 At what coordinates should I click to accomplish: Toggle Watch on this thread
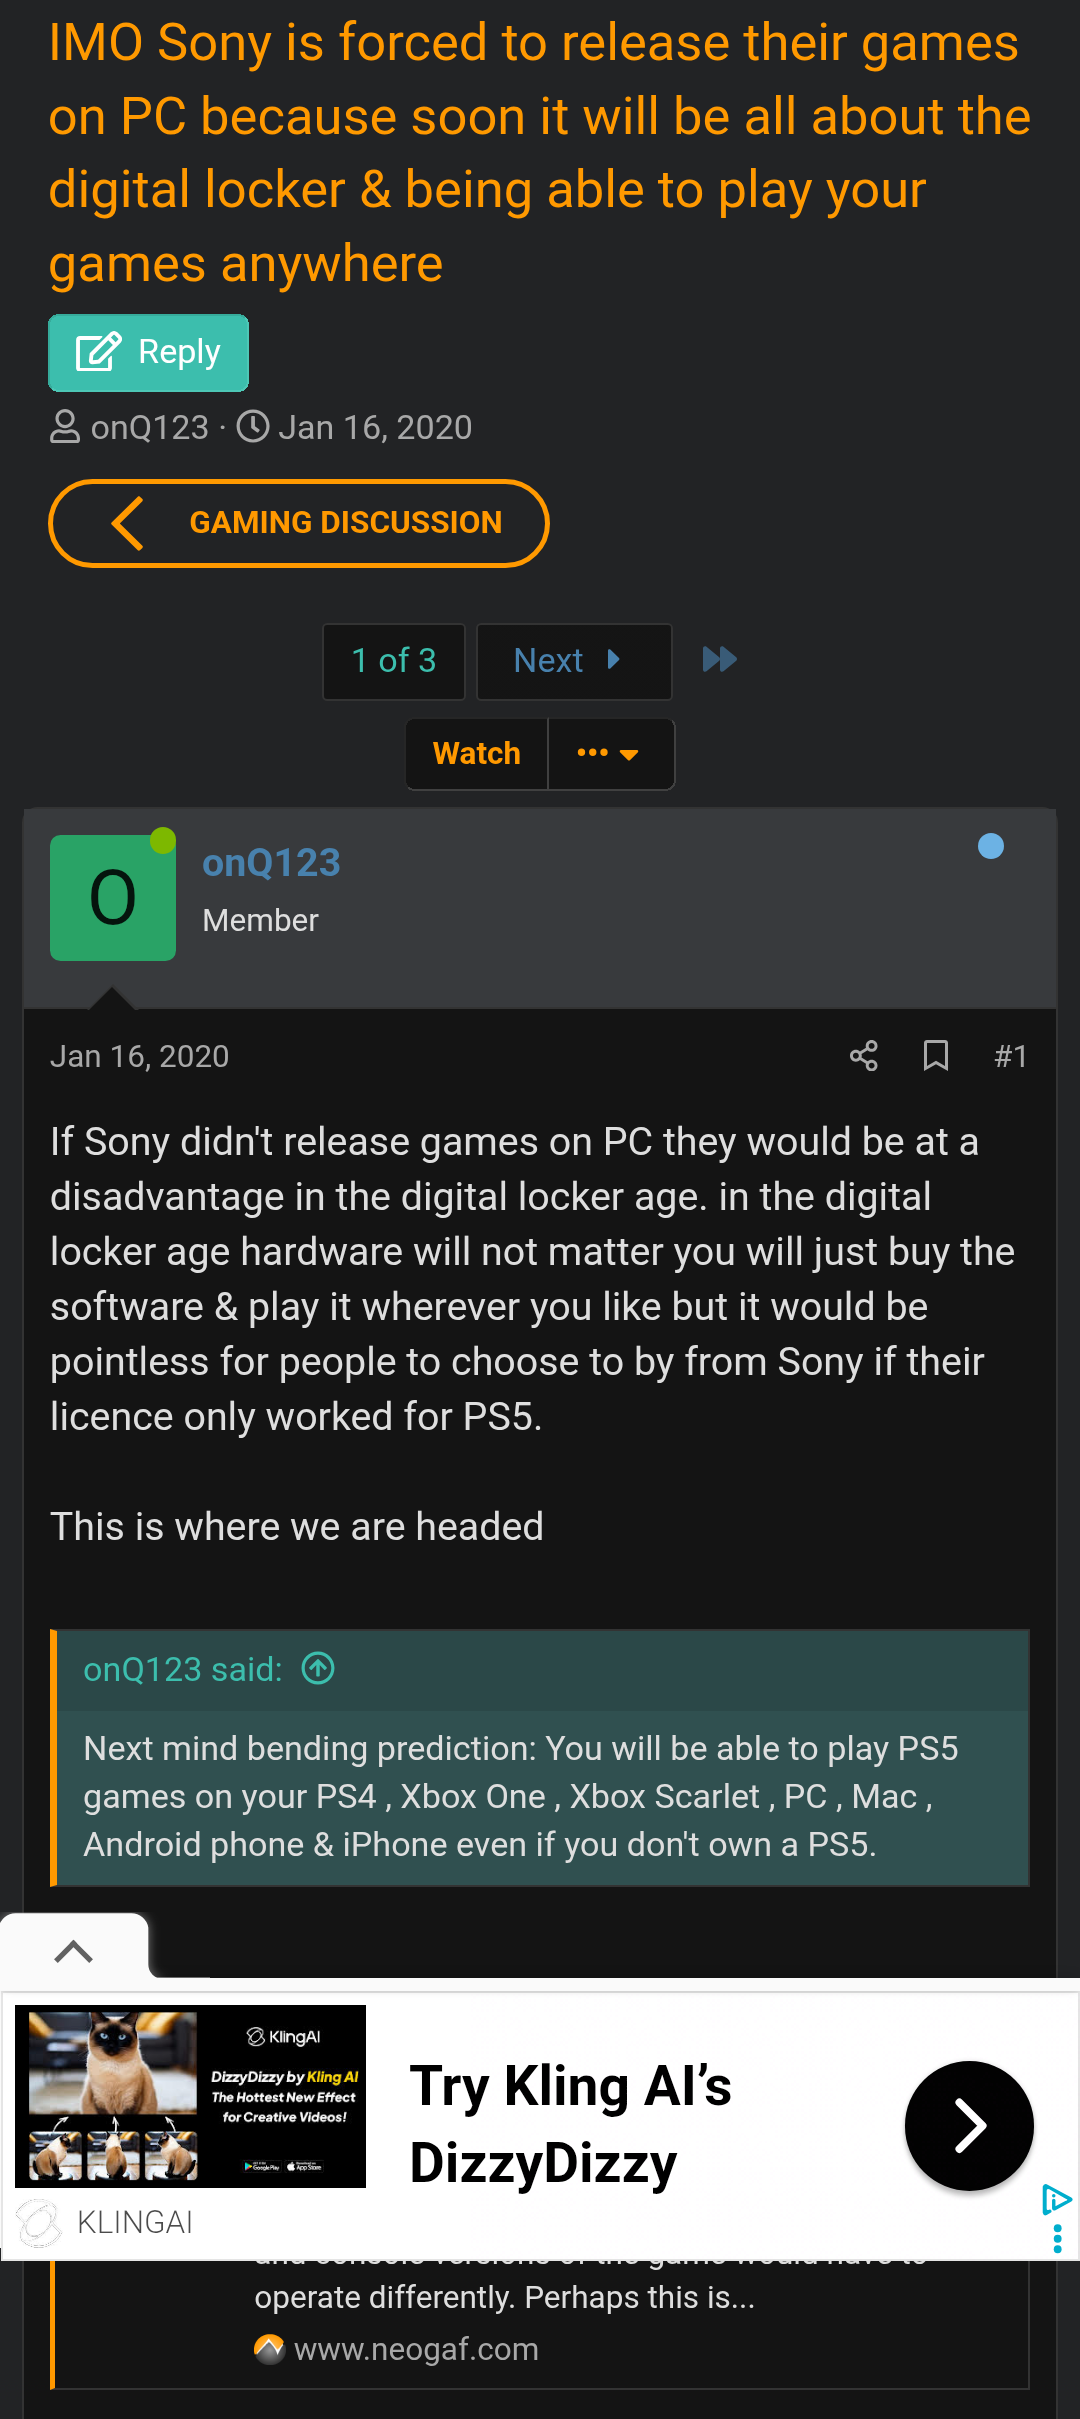[x=477, y=754]
